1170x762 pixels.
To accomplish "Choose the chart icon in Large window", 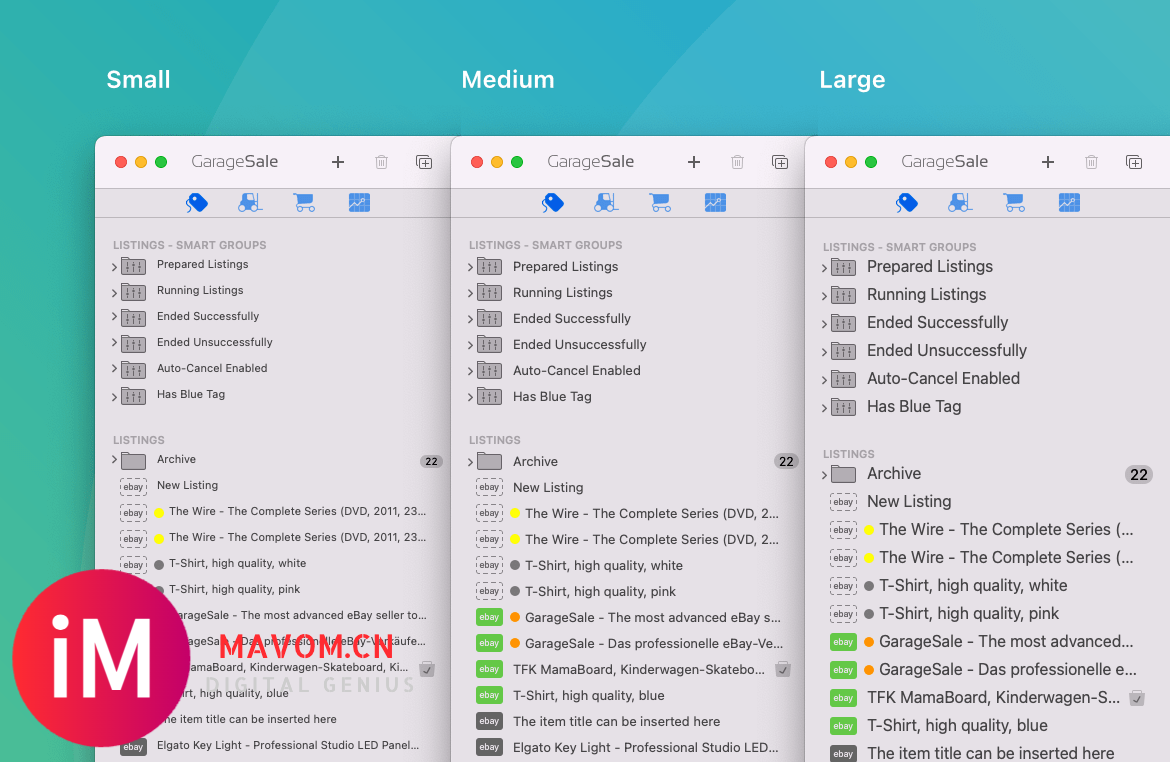I will point(1069,202).
